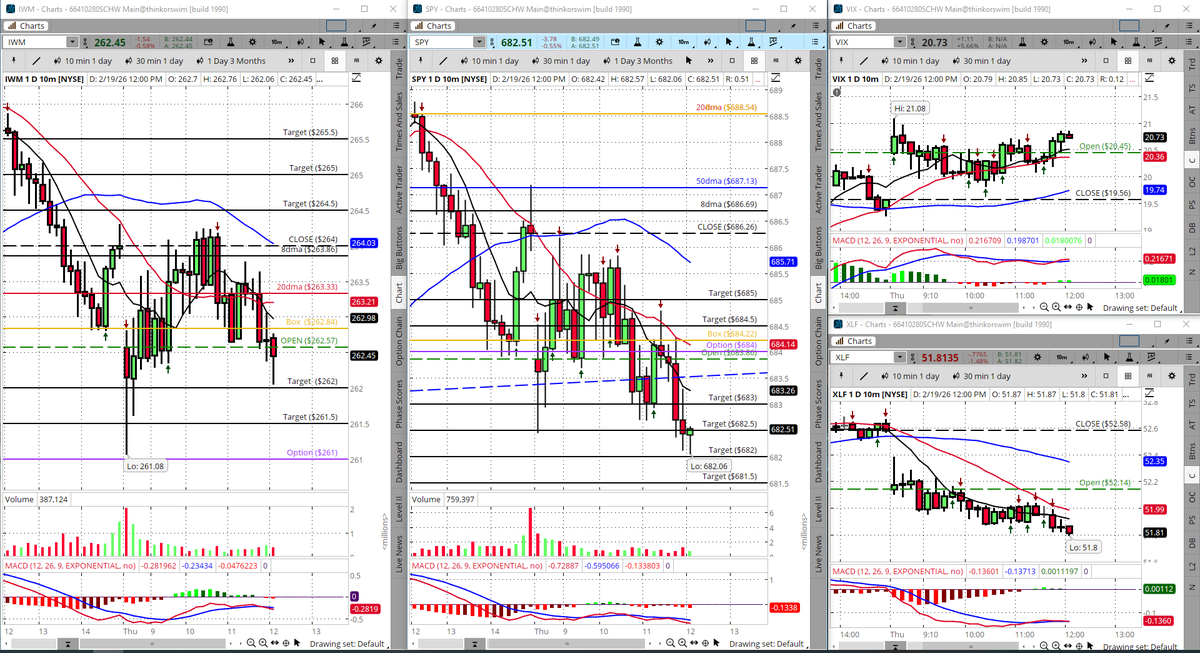Select the pointer cursor tool in IWM symbol bar

coord(322,42)
